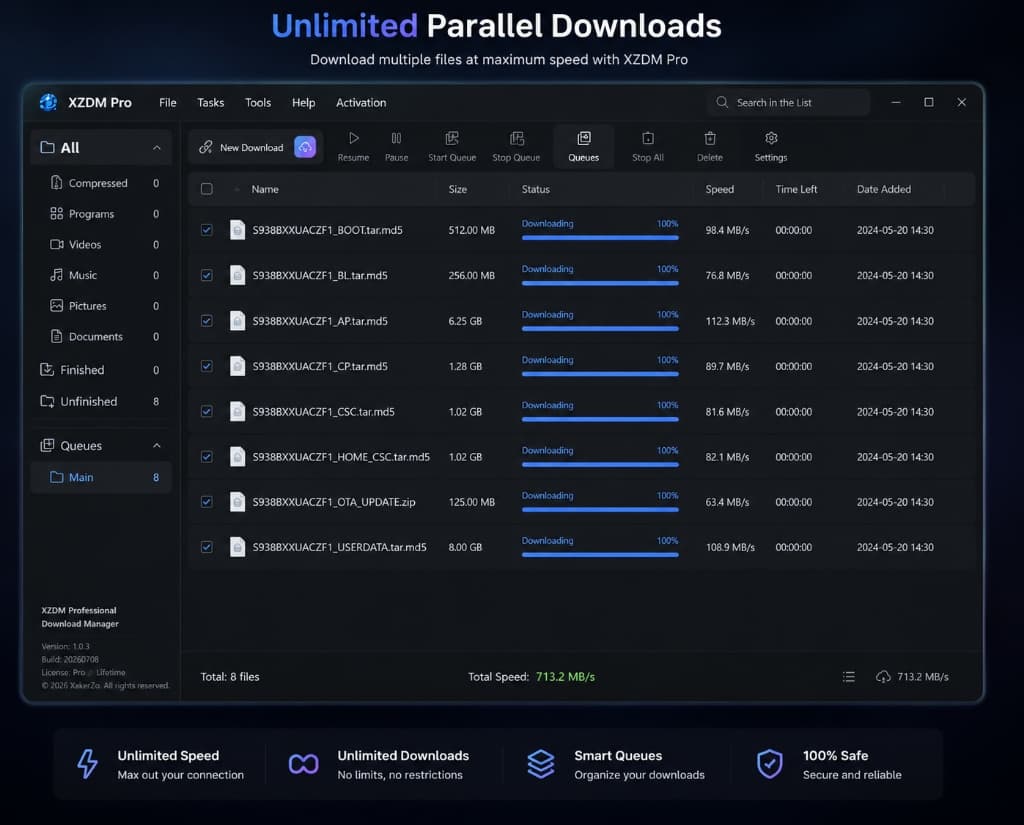
Task: Click the 125.00 MB size value
Action: point(472,502)
